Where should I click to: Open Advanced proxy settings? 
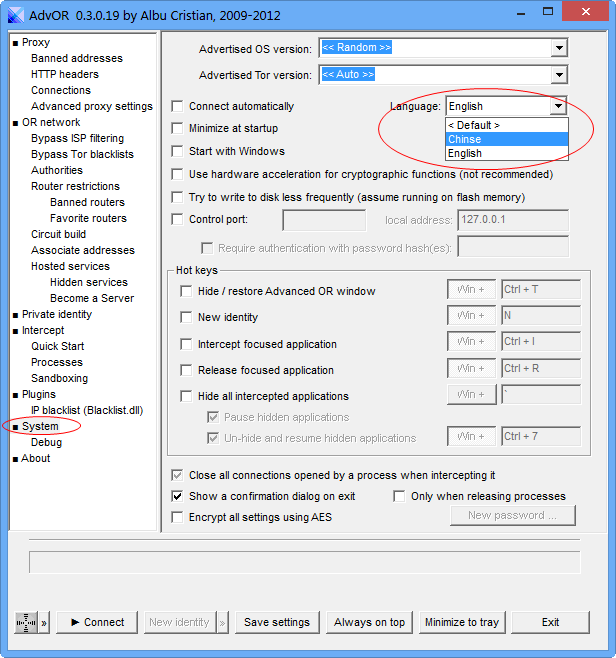click(x=92, y=106)
